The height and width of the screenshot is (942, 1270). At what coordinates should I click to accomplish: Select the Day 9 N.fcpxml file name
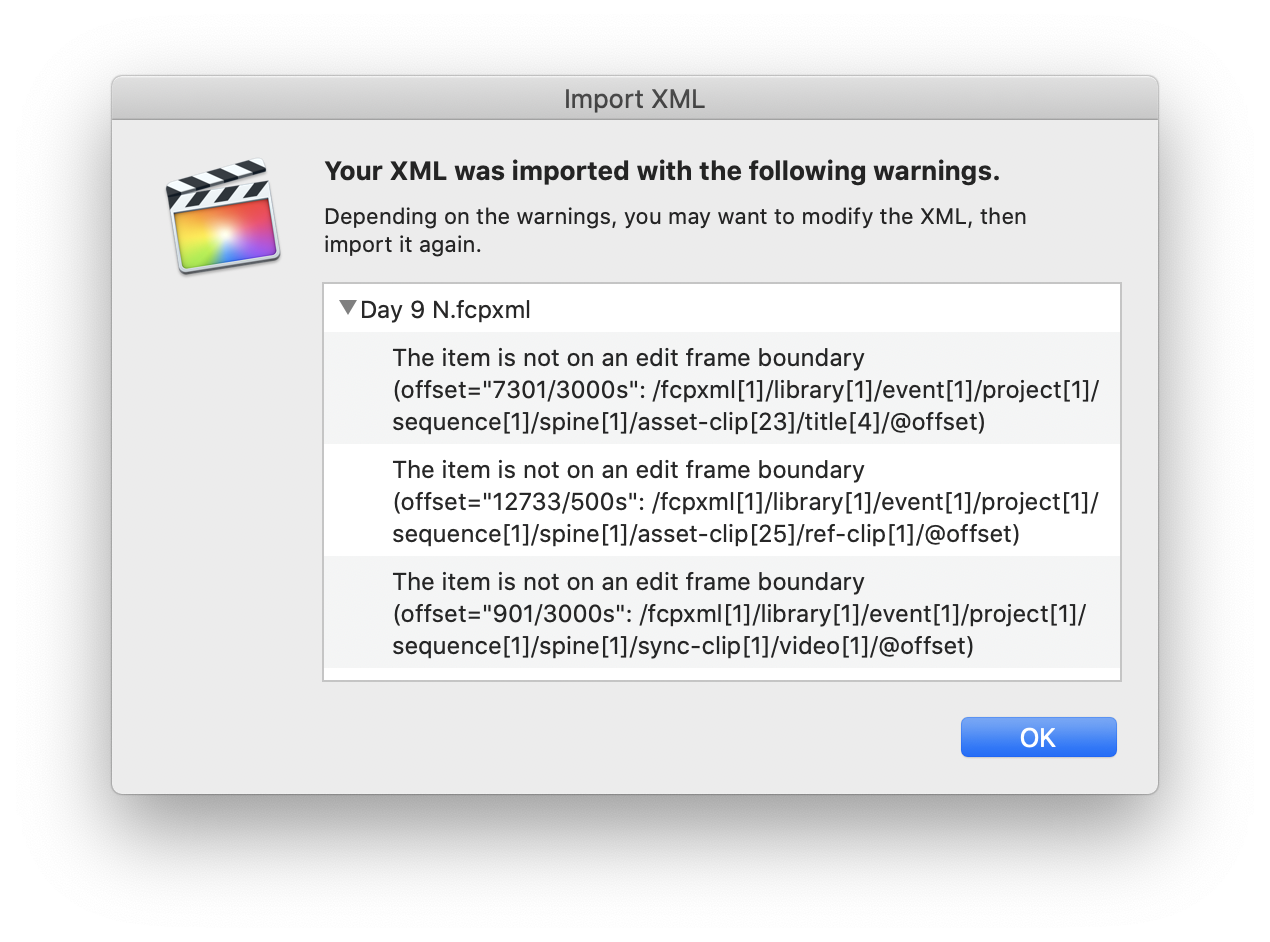pos(445,310)
